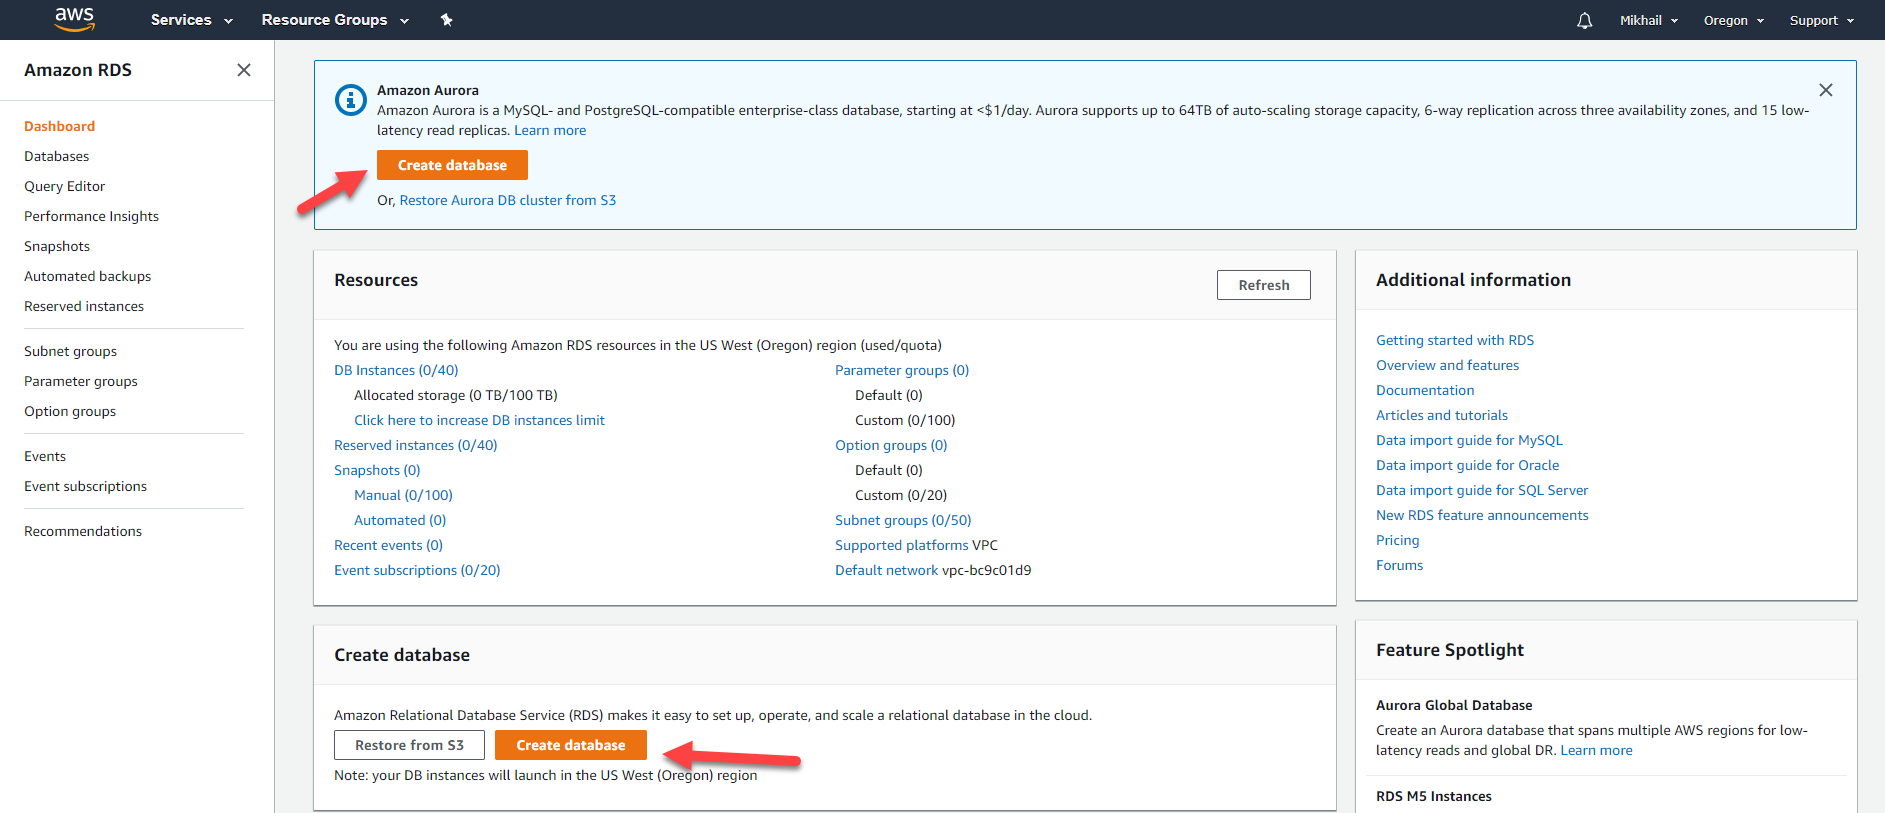Screen dimensions: 1885x813
Task: Open Automated backups in sidebar
Action: [88, 276]
